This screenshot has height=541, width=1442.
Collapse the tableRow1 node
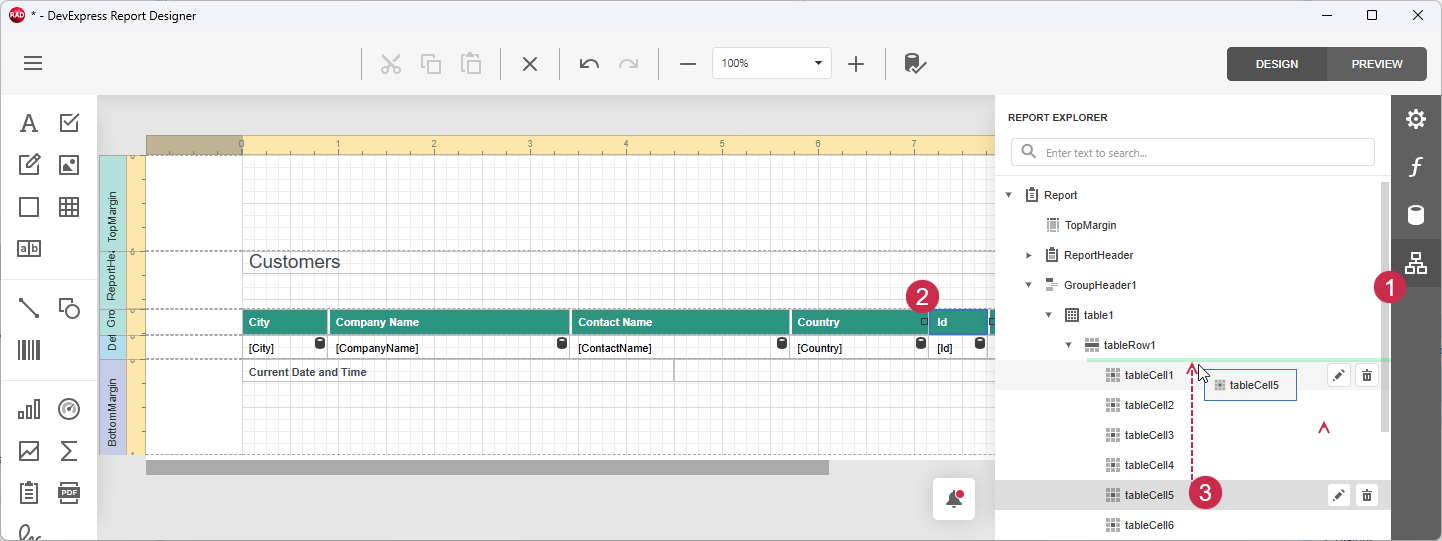point(1068,345)
